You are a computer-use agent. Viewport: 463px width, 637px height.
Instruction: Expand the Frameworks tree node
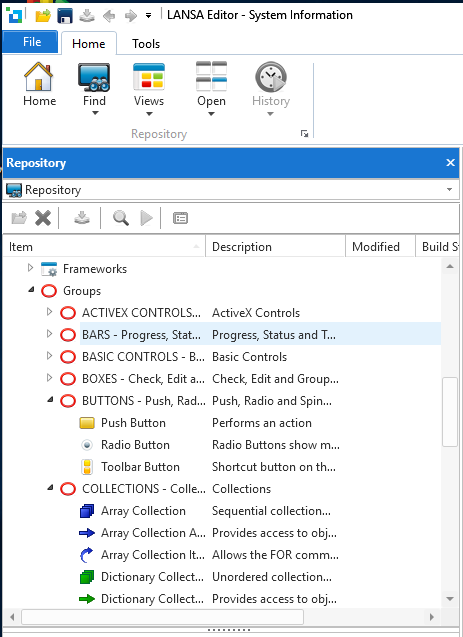30,268
